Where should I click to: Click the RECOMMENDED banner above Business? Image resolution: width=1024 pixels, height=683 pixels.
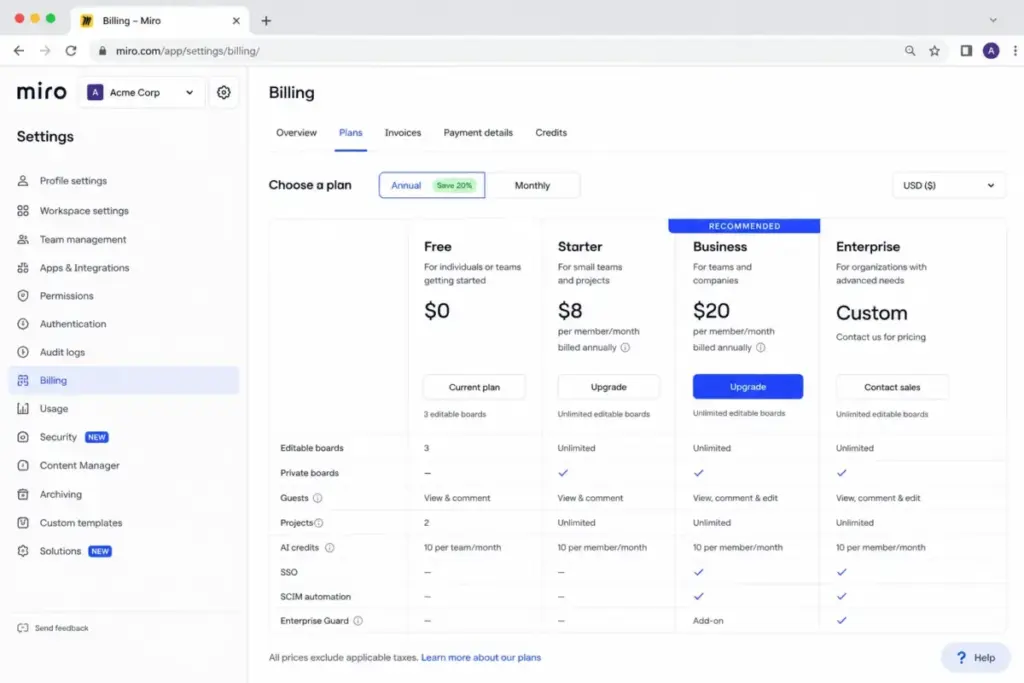744,226
